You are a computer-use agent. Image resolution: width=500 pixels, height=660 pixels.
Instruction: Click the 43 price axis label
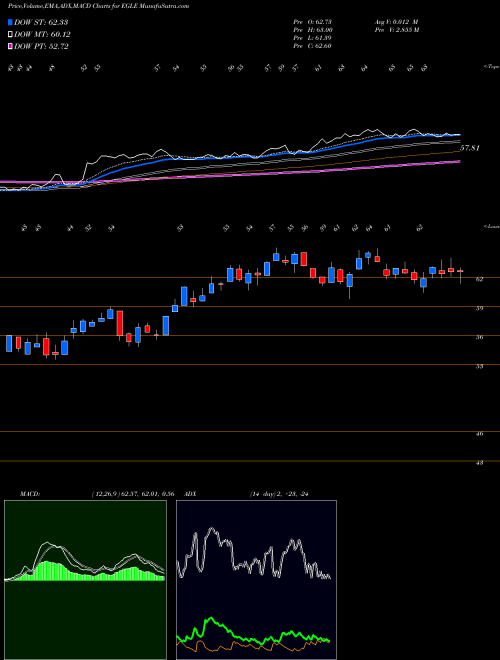[480, 463]
